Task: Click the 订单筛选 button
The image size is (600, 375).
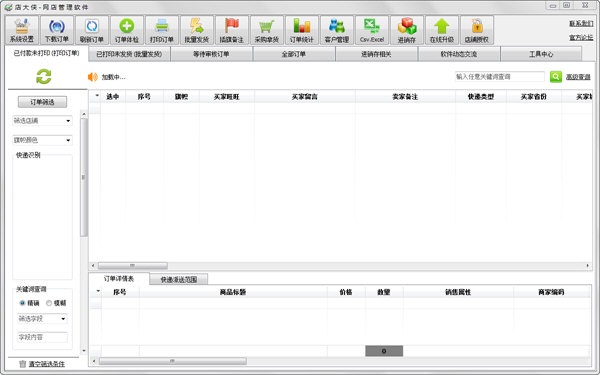Action: [42, 102]
